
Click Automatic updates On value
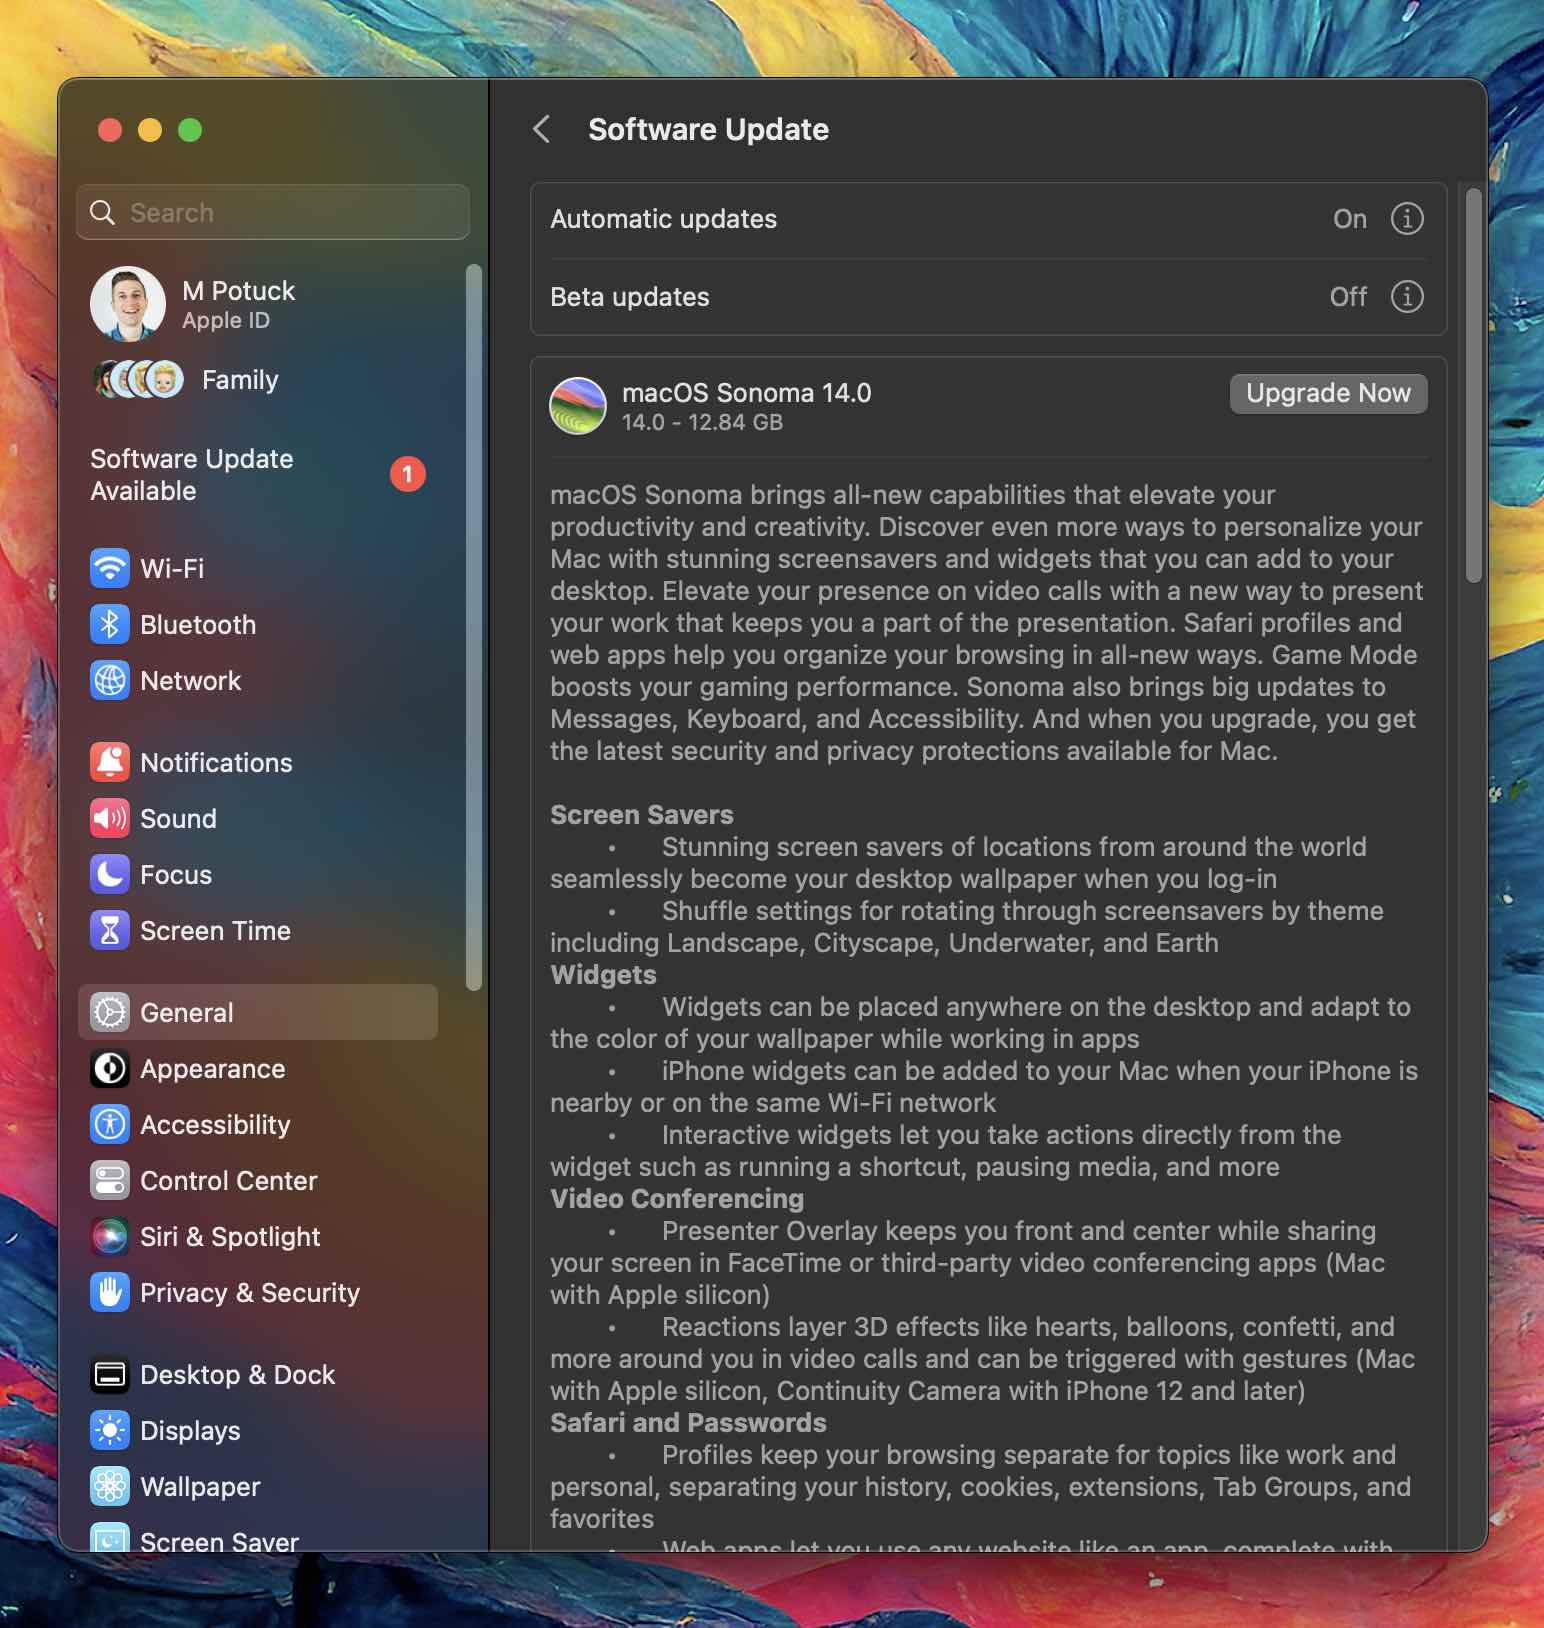click(1349, 218)
